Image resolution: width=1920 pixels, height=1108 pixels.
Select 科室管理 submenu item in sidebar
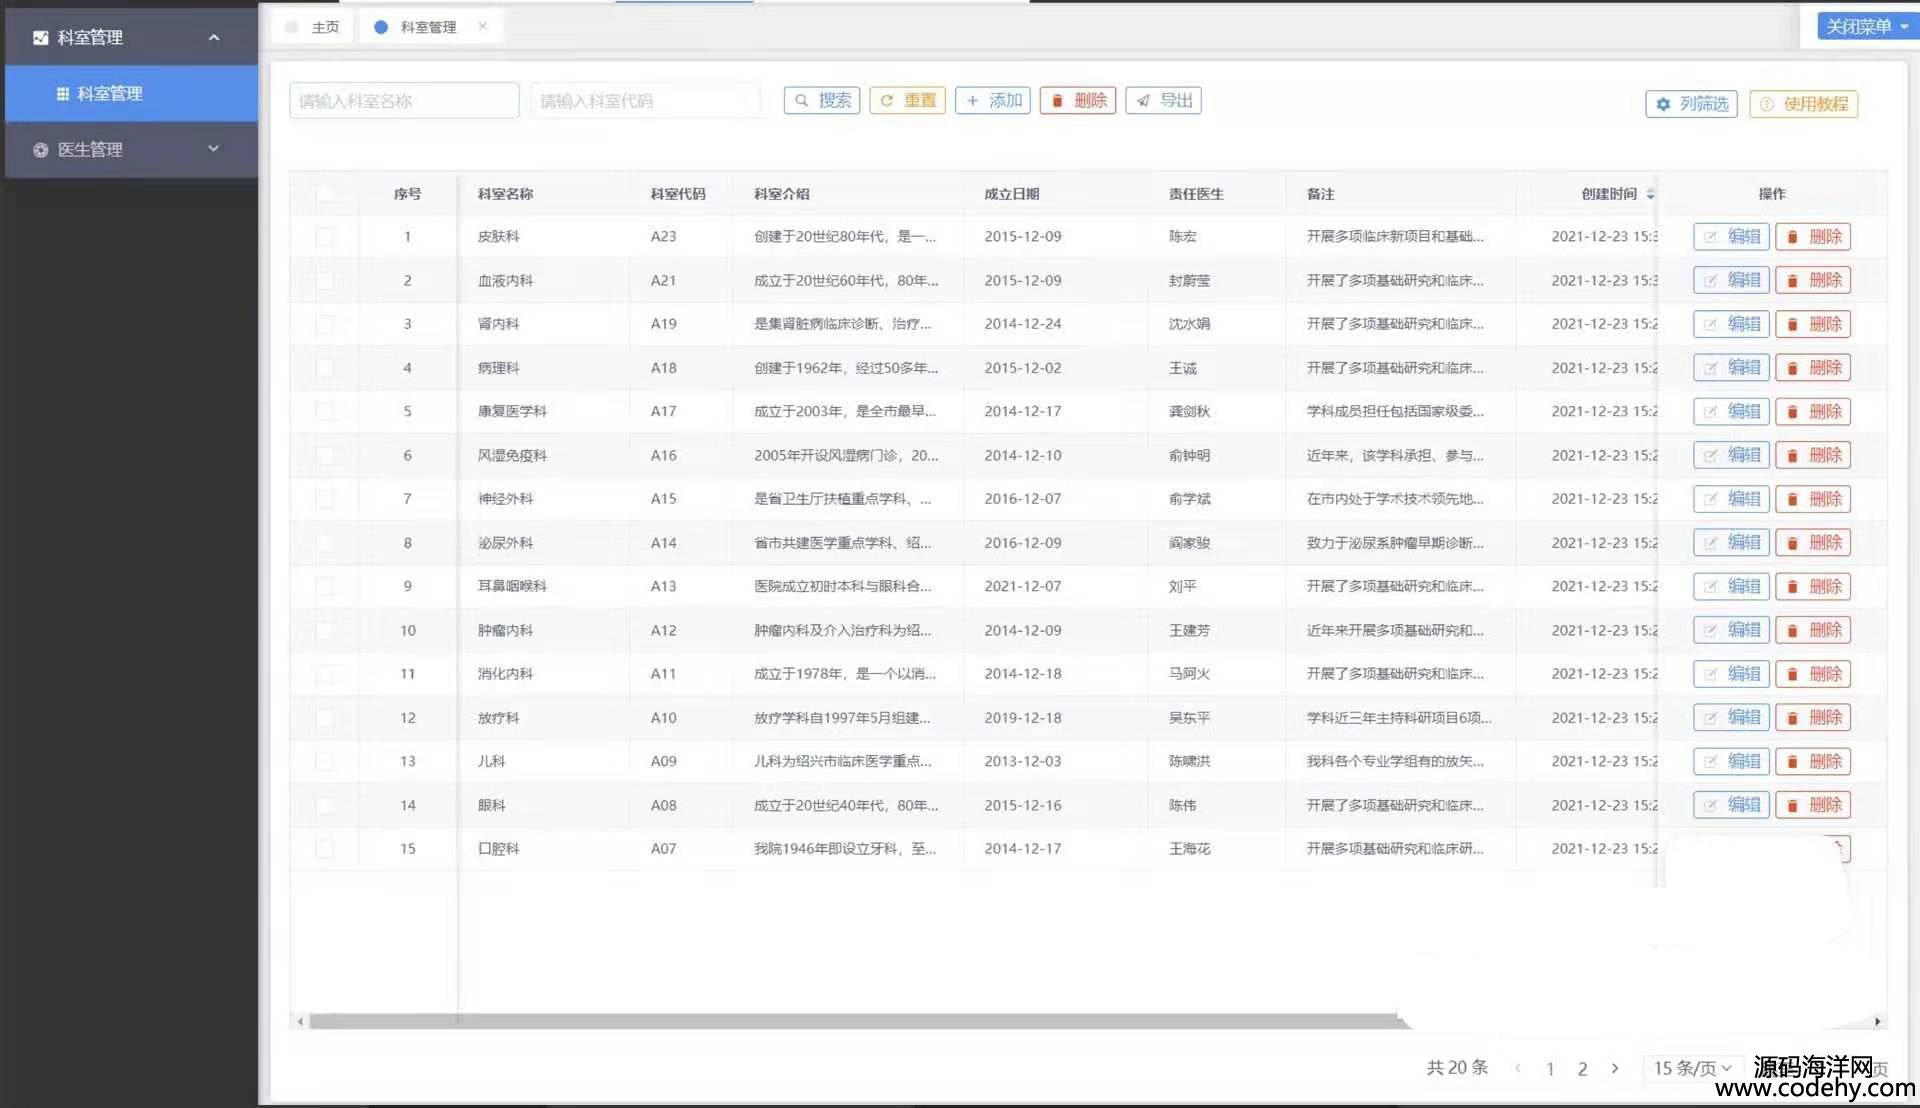[131, 93]
